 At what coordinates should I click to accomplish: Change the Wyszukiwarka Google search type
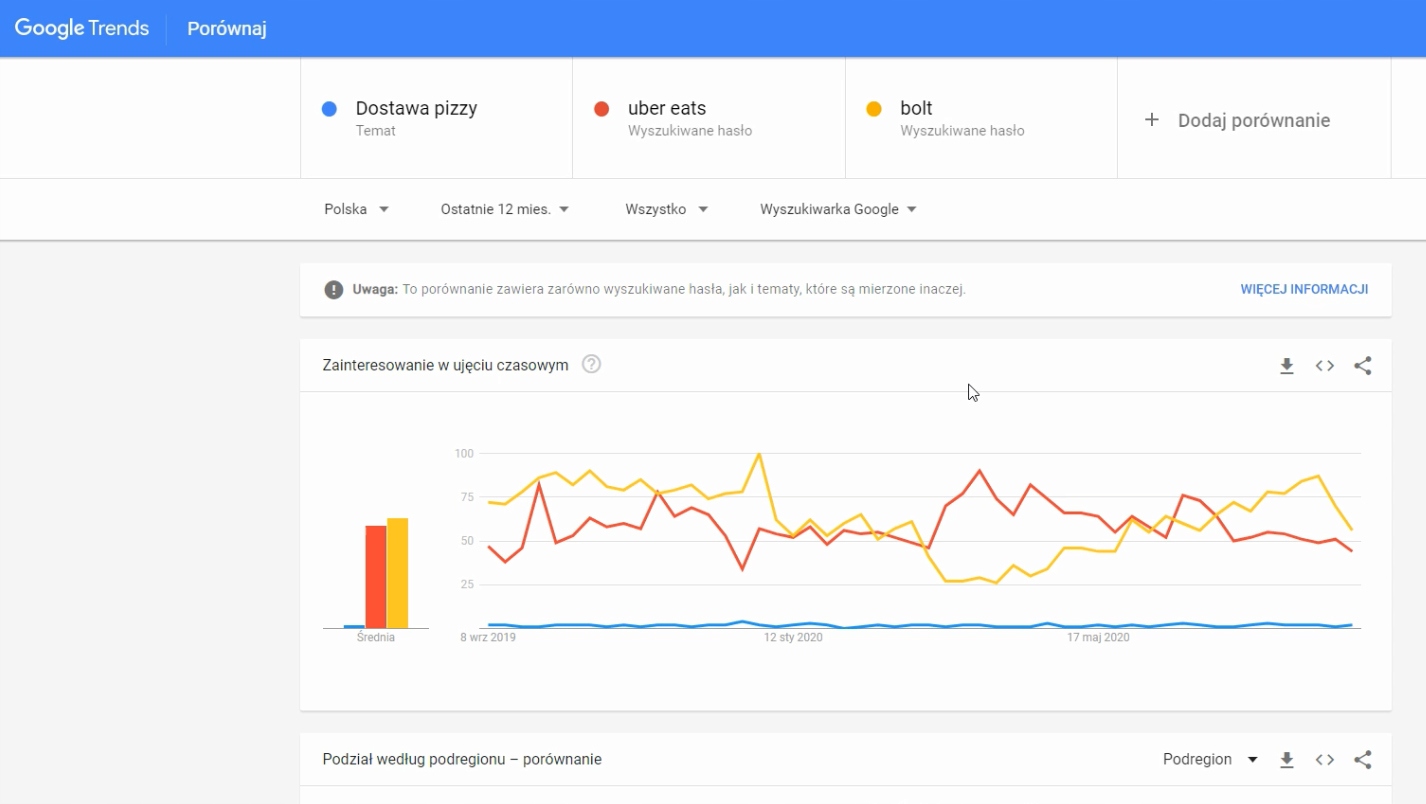tap(839, 209)
